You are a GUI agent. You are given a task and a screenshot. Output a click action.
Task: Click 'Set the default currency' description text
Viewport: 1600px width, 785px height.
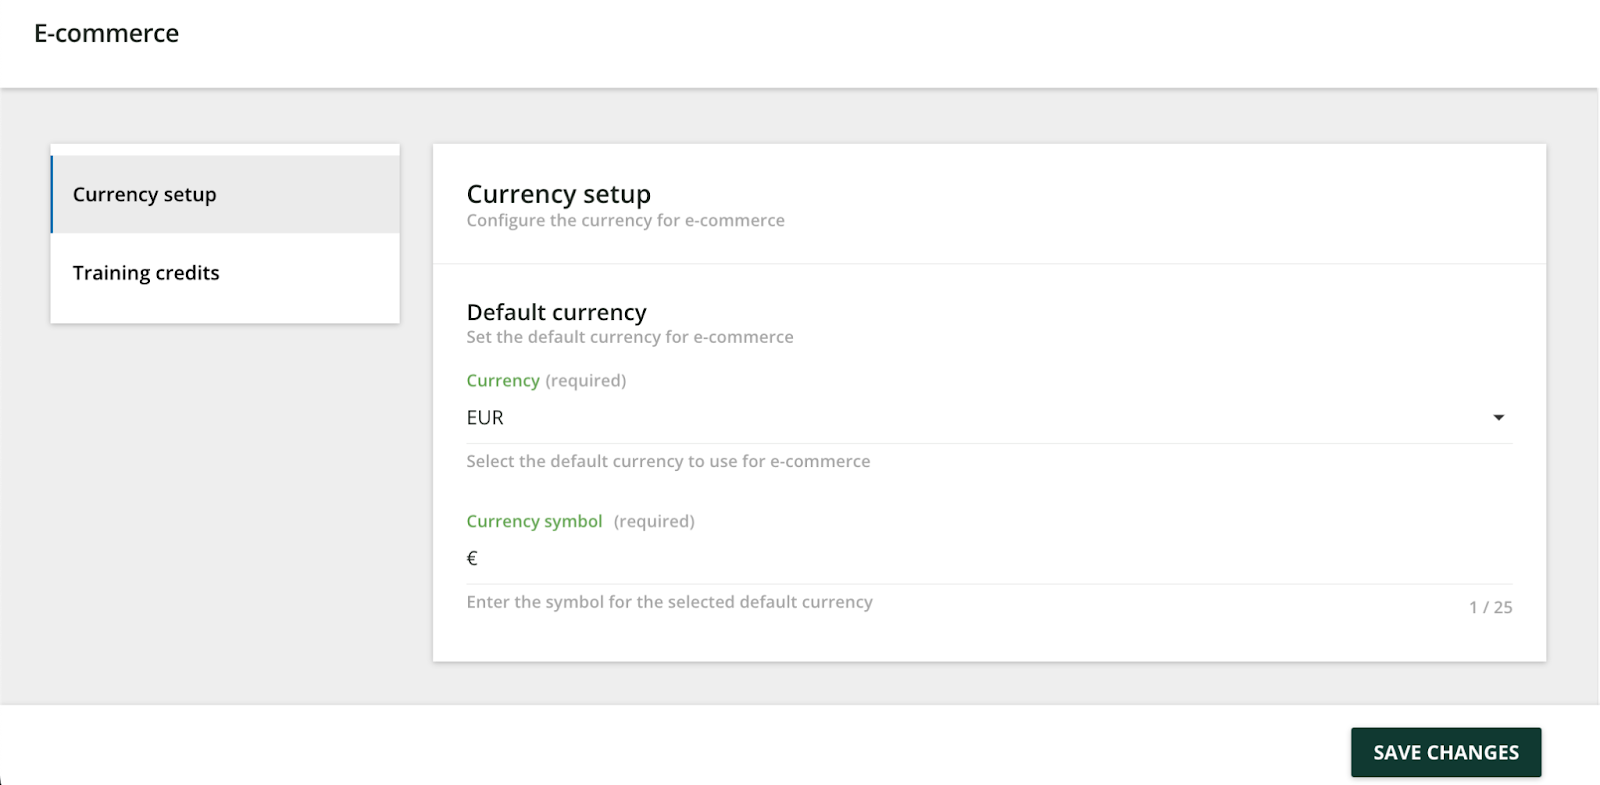click(x=630, y=337)
